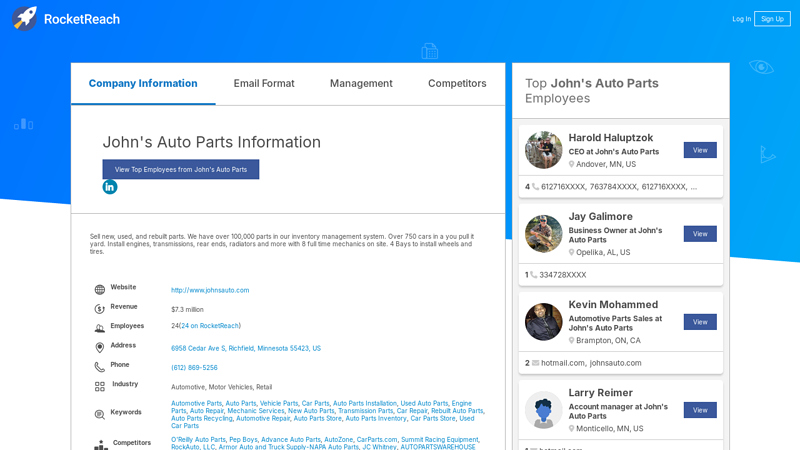Open the CarParts.com competitor link
The image size is (800, 450).
click(377, 440)
